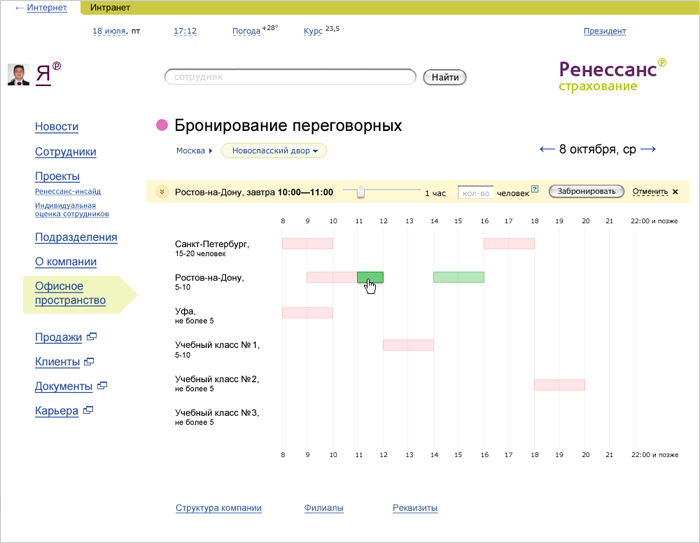The width and height of the screenshot is (700, 543).
Task: Click the сотрудник search field
Action: (290, 77)
